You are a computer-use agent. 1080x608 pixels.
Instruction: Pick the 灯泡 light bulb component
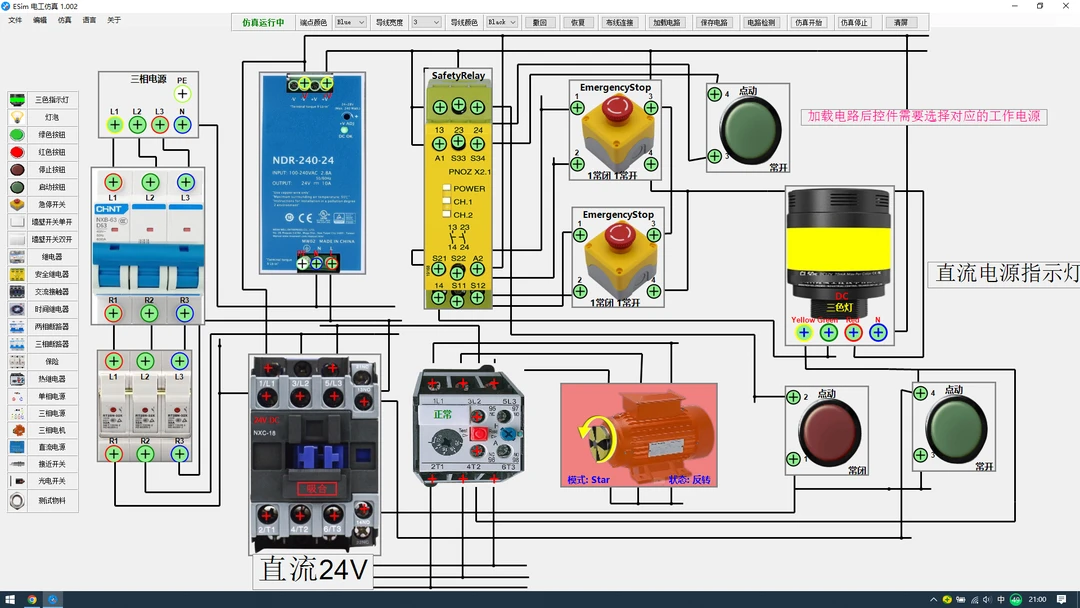(x=43, y=117)
